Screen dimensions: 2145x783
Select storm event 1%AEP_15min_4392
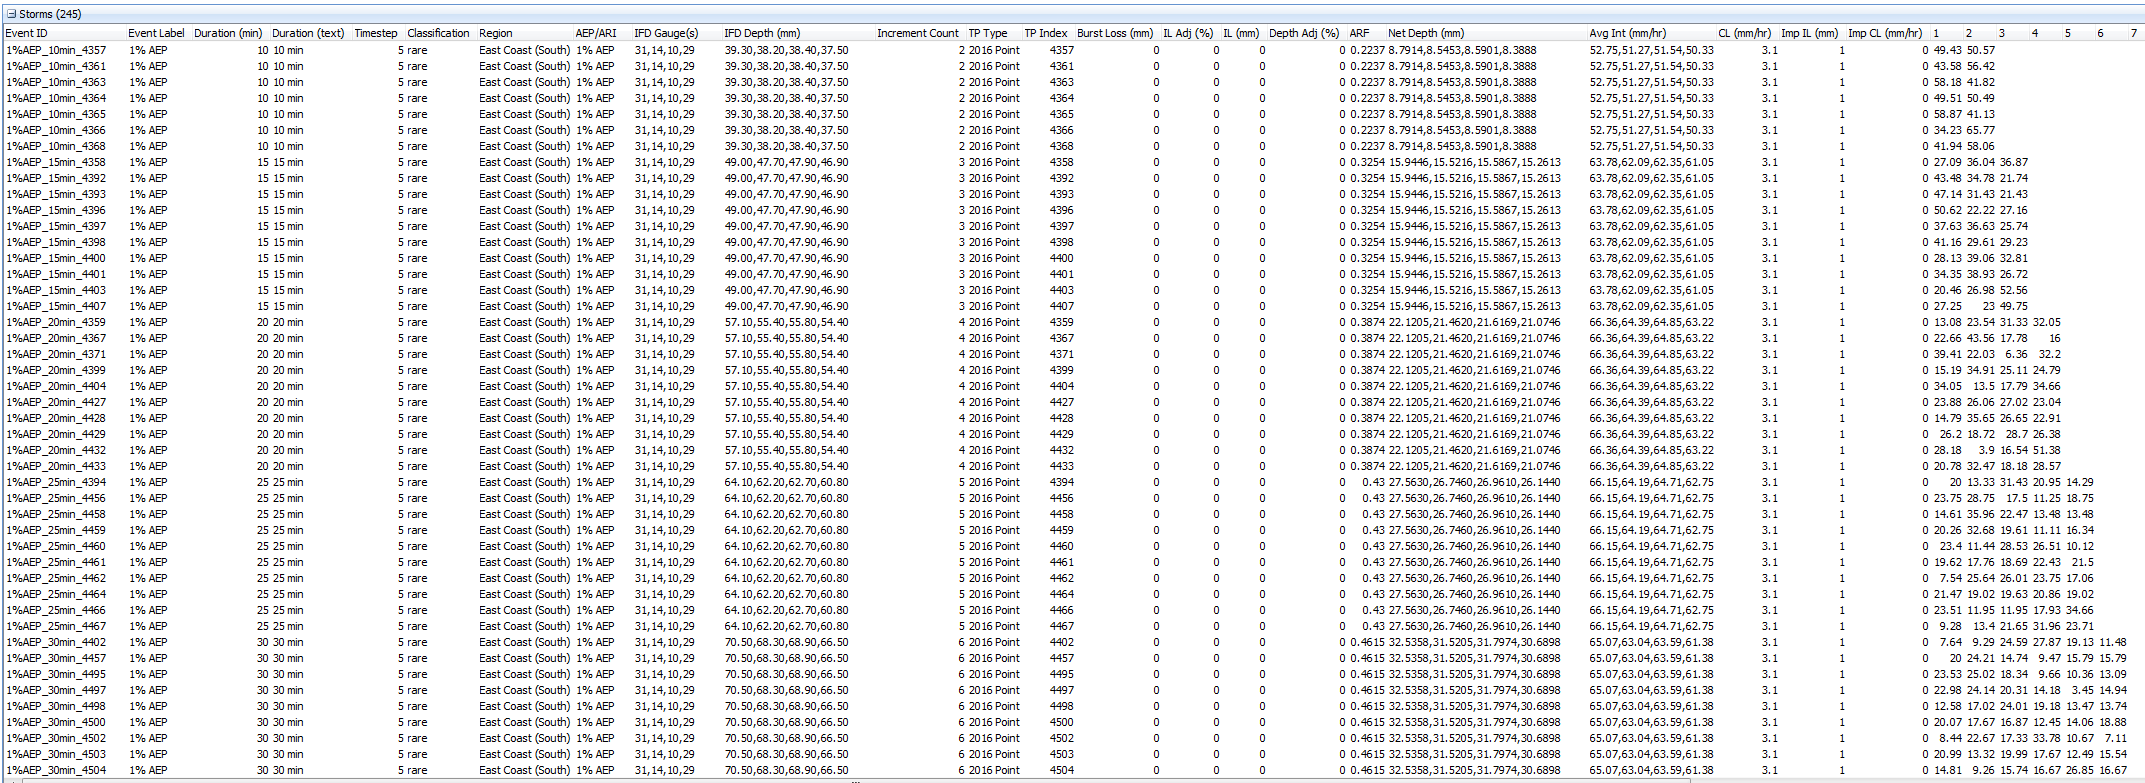[56, 178]
